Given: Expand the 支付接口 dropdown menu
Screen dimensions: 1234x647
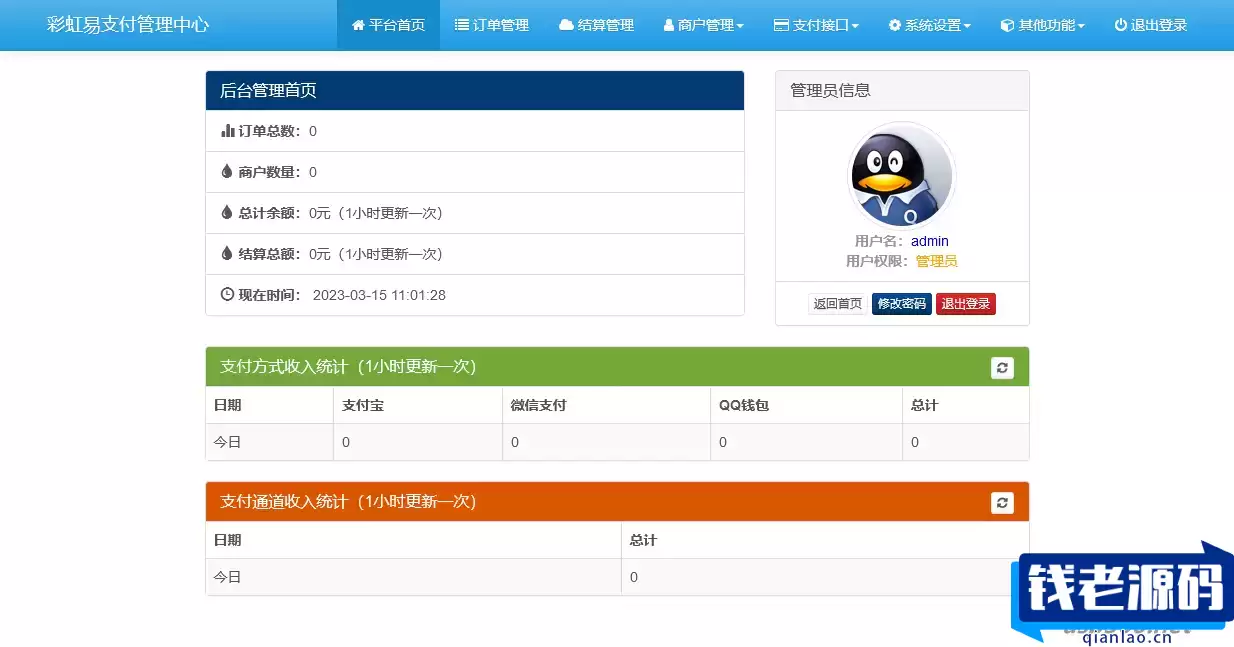Looking at the screenshot, I should coord(816,25).
